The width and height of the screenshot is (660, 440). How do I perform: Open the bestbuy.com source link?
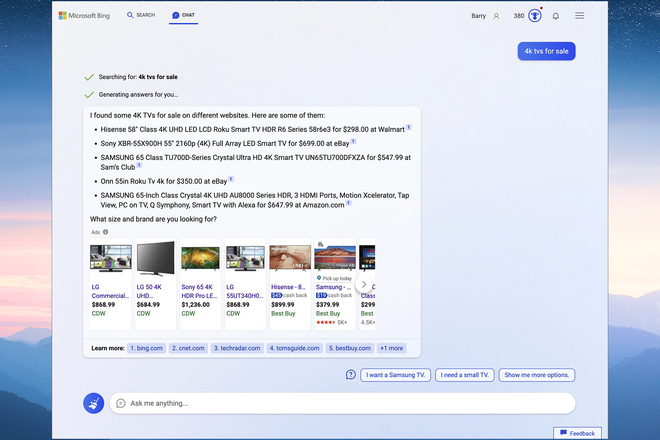[x=350, y=348]
